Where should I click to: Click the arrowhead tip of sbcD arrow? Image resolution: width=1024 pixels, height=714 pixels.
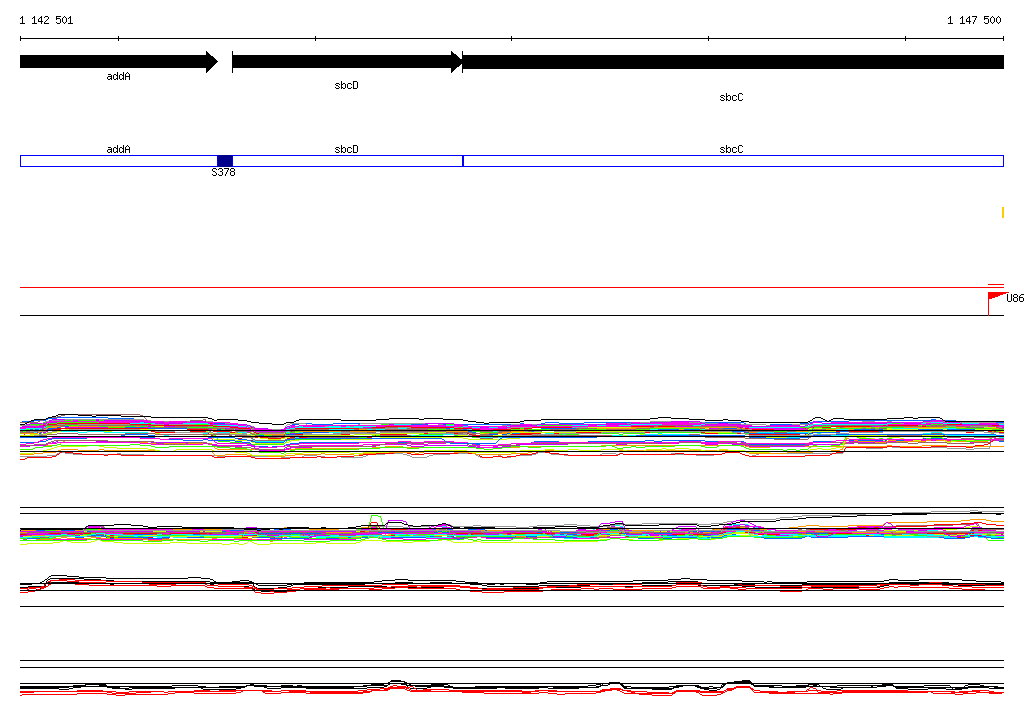pyautogui.click(x=458, y=62)
